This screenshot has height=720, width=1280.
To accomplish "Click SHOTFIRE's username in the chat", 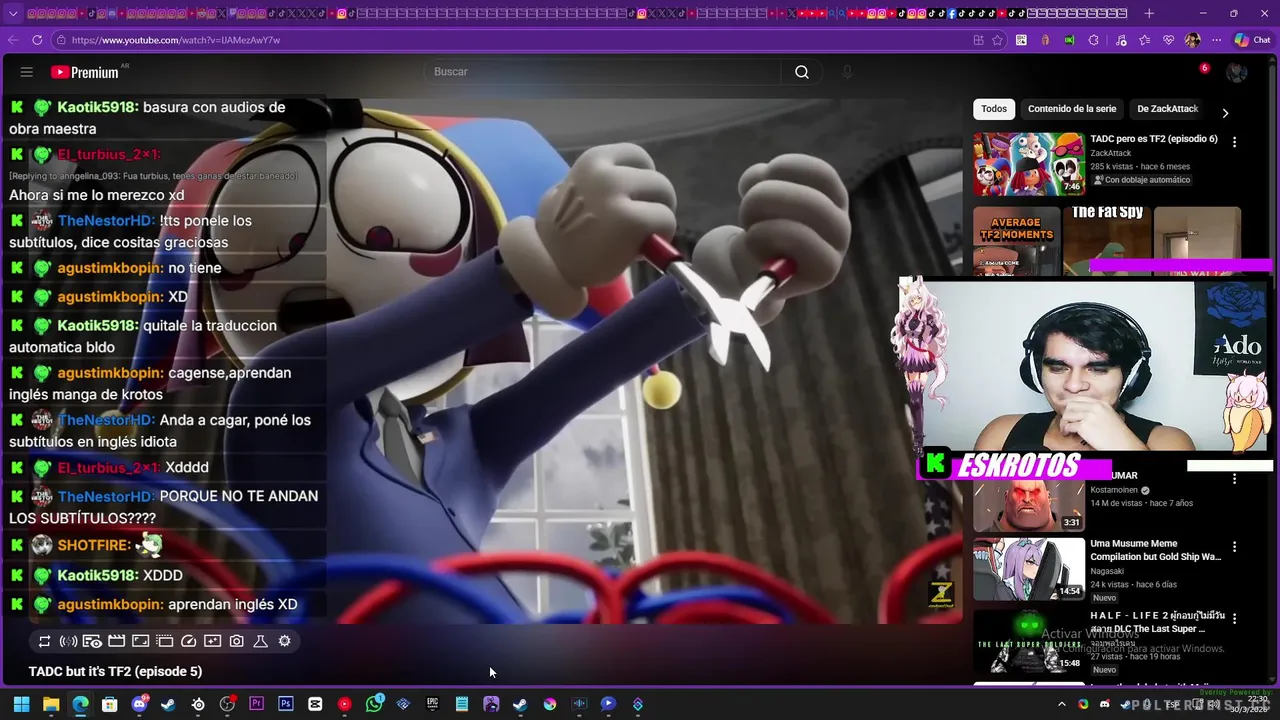I will coord(93,545).
